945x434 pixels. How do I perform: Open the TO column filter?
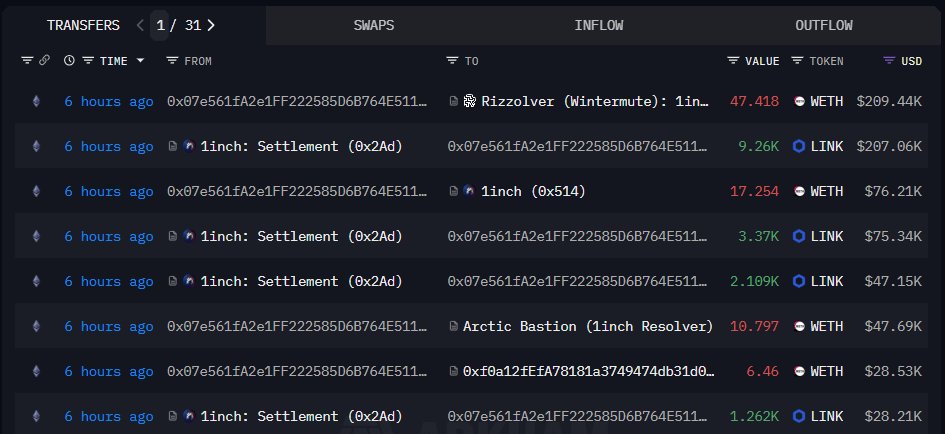[452, 60]
